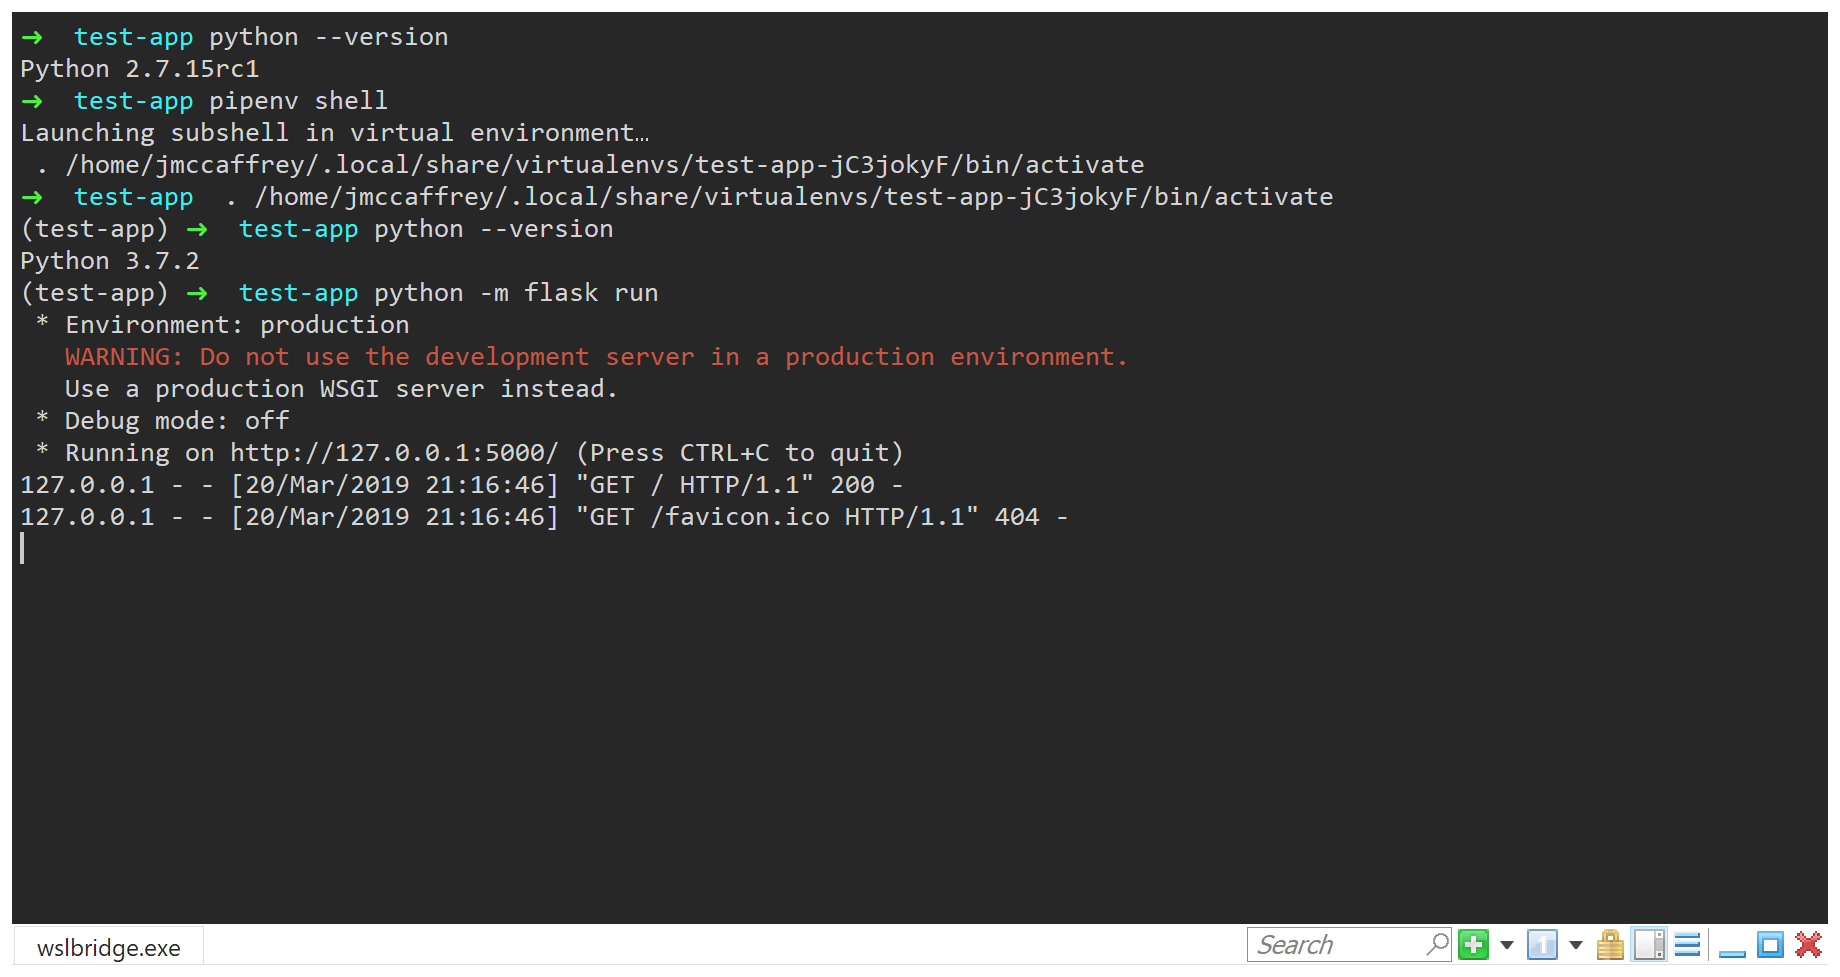Create a new console with the green plus icon

point(1473,944)
